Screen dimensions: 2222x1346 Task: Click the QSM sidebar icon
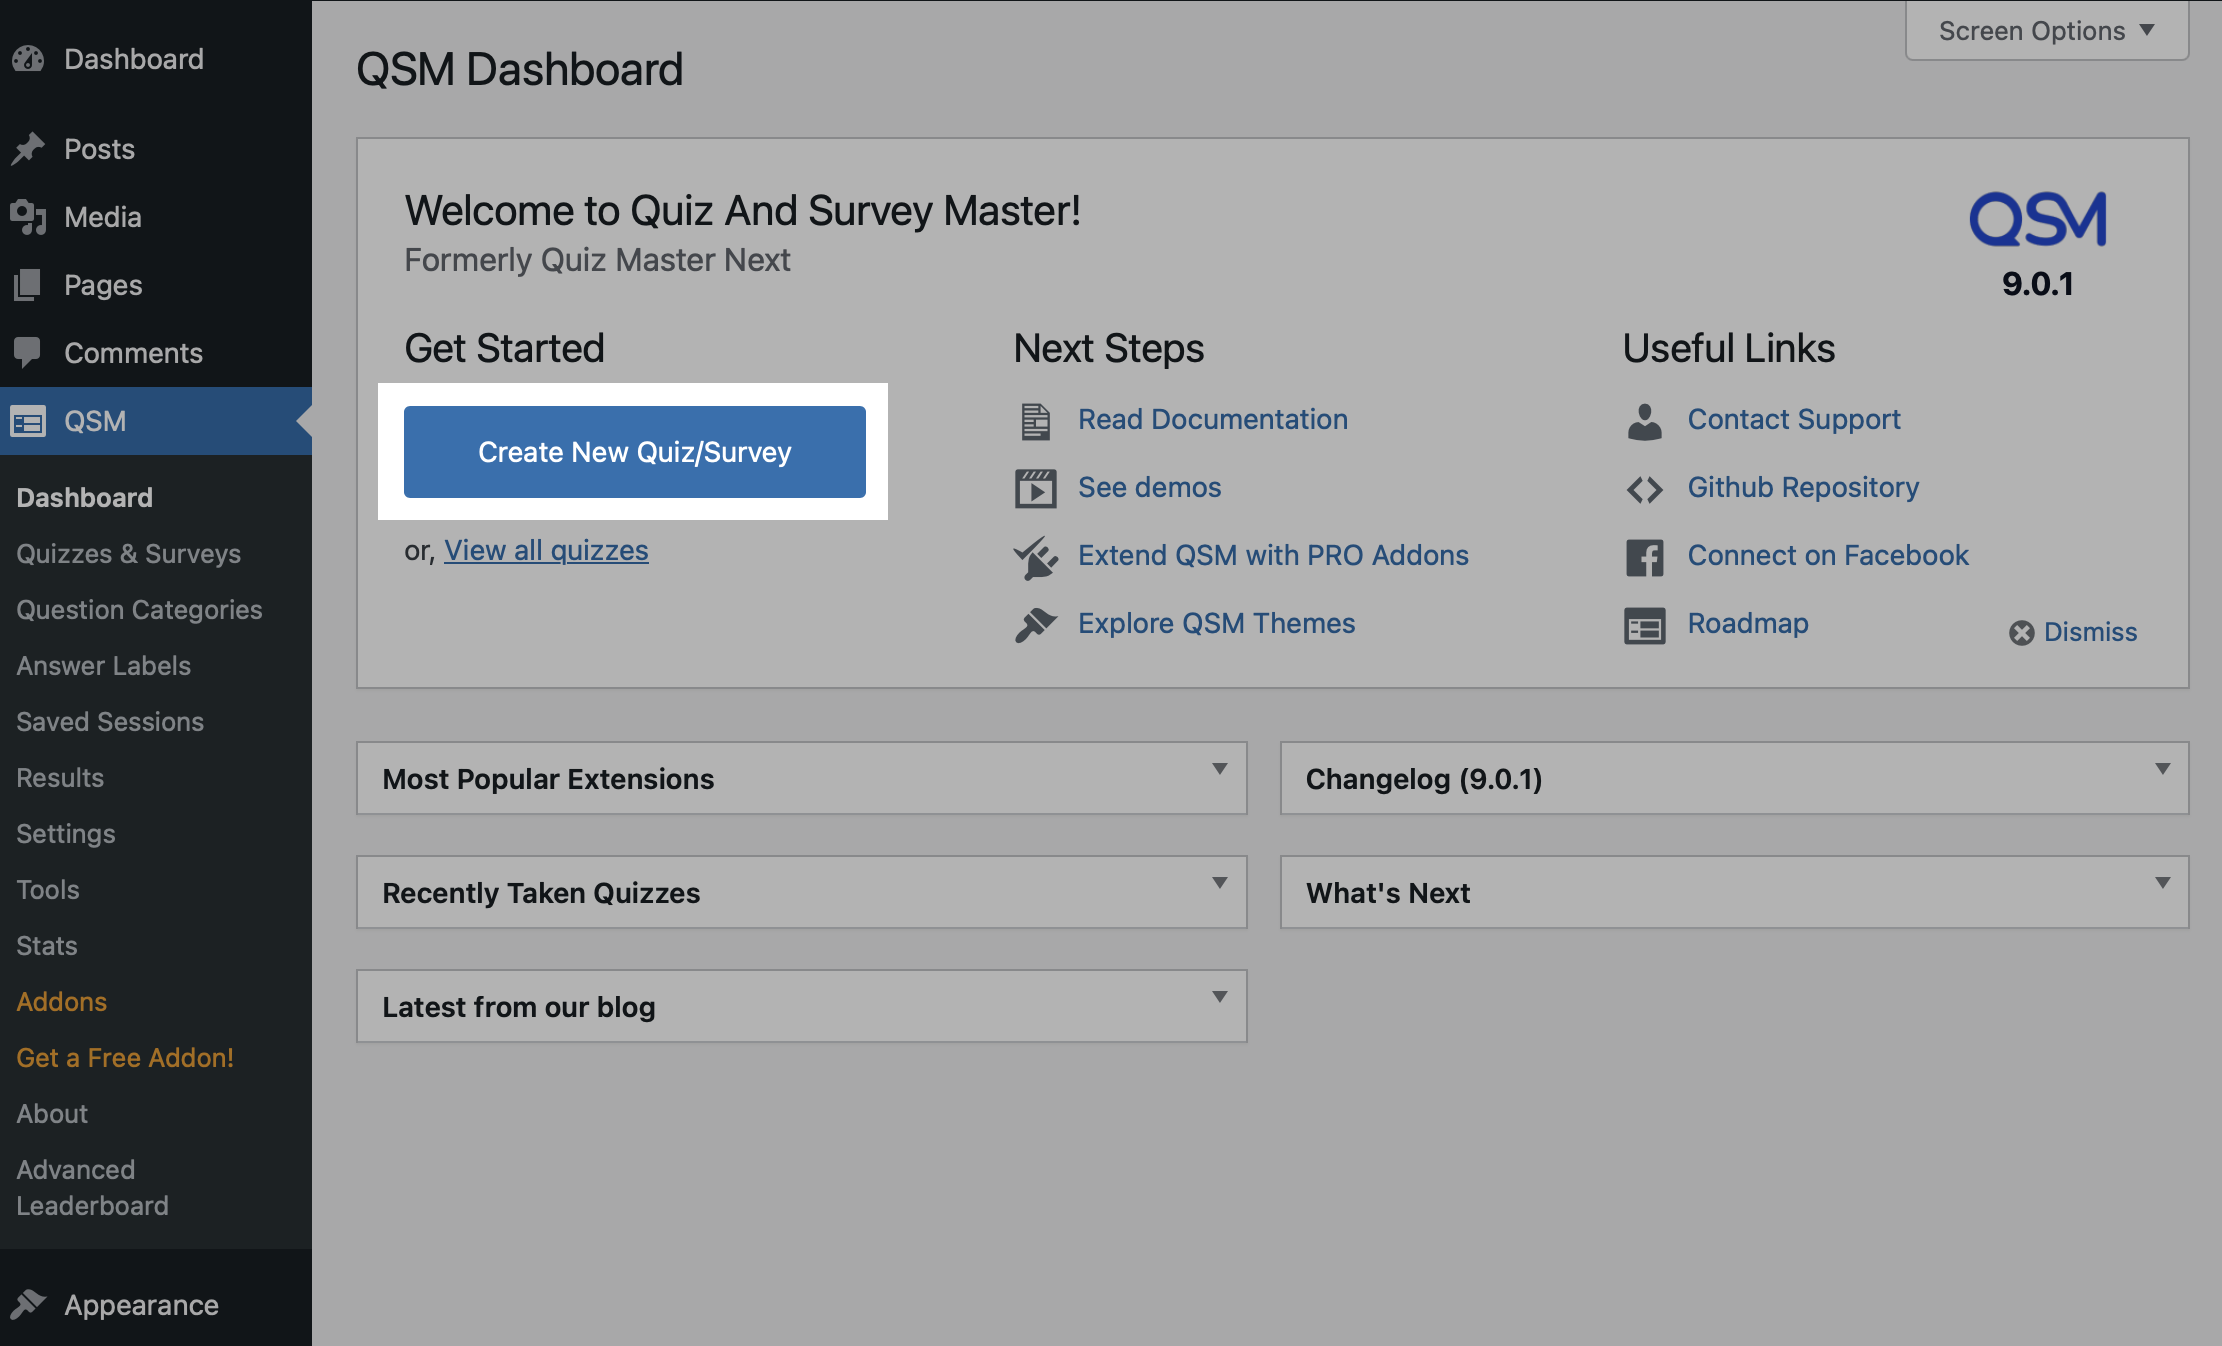pos(32,421)
